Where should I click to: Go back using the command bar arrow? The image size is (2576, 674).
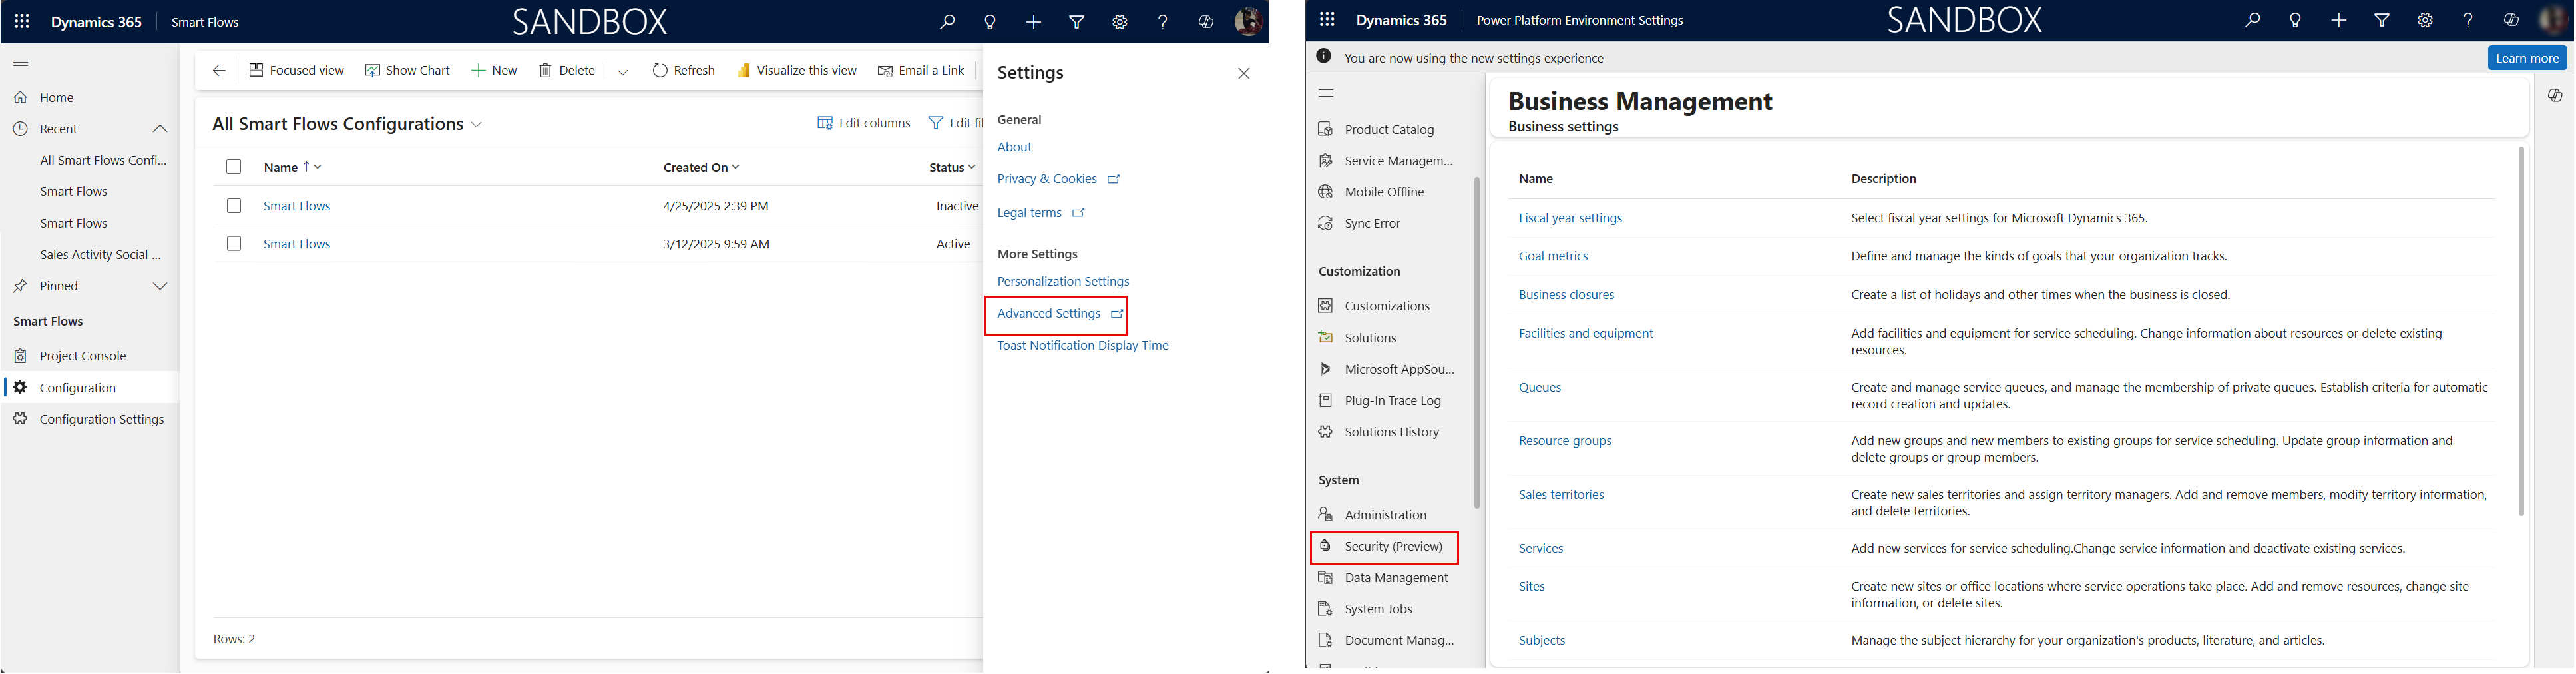[218, 70]
